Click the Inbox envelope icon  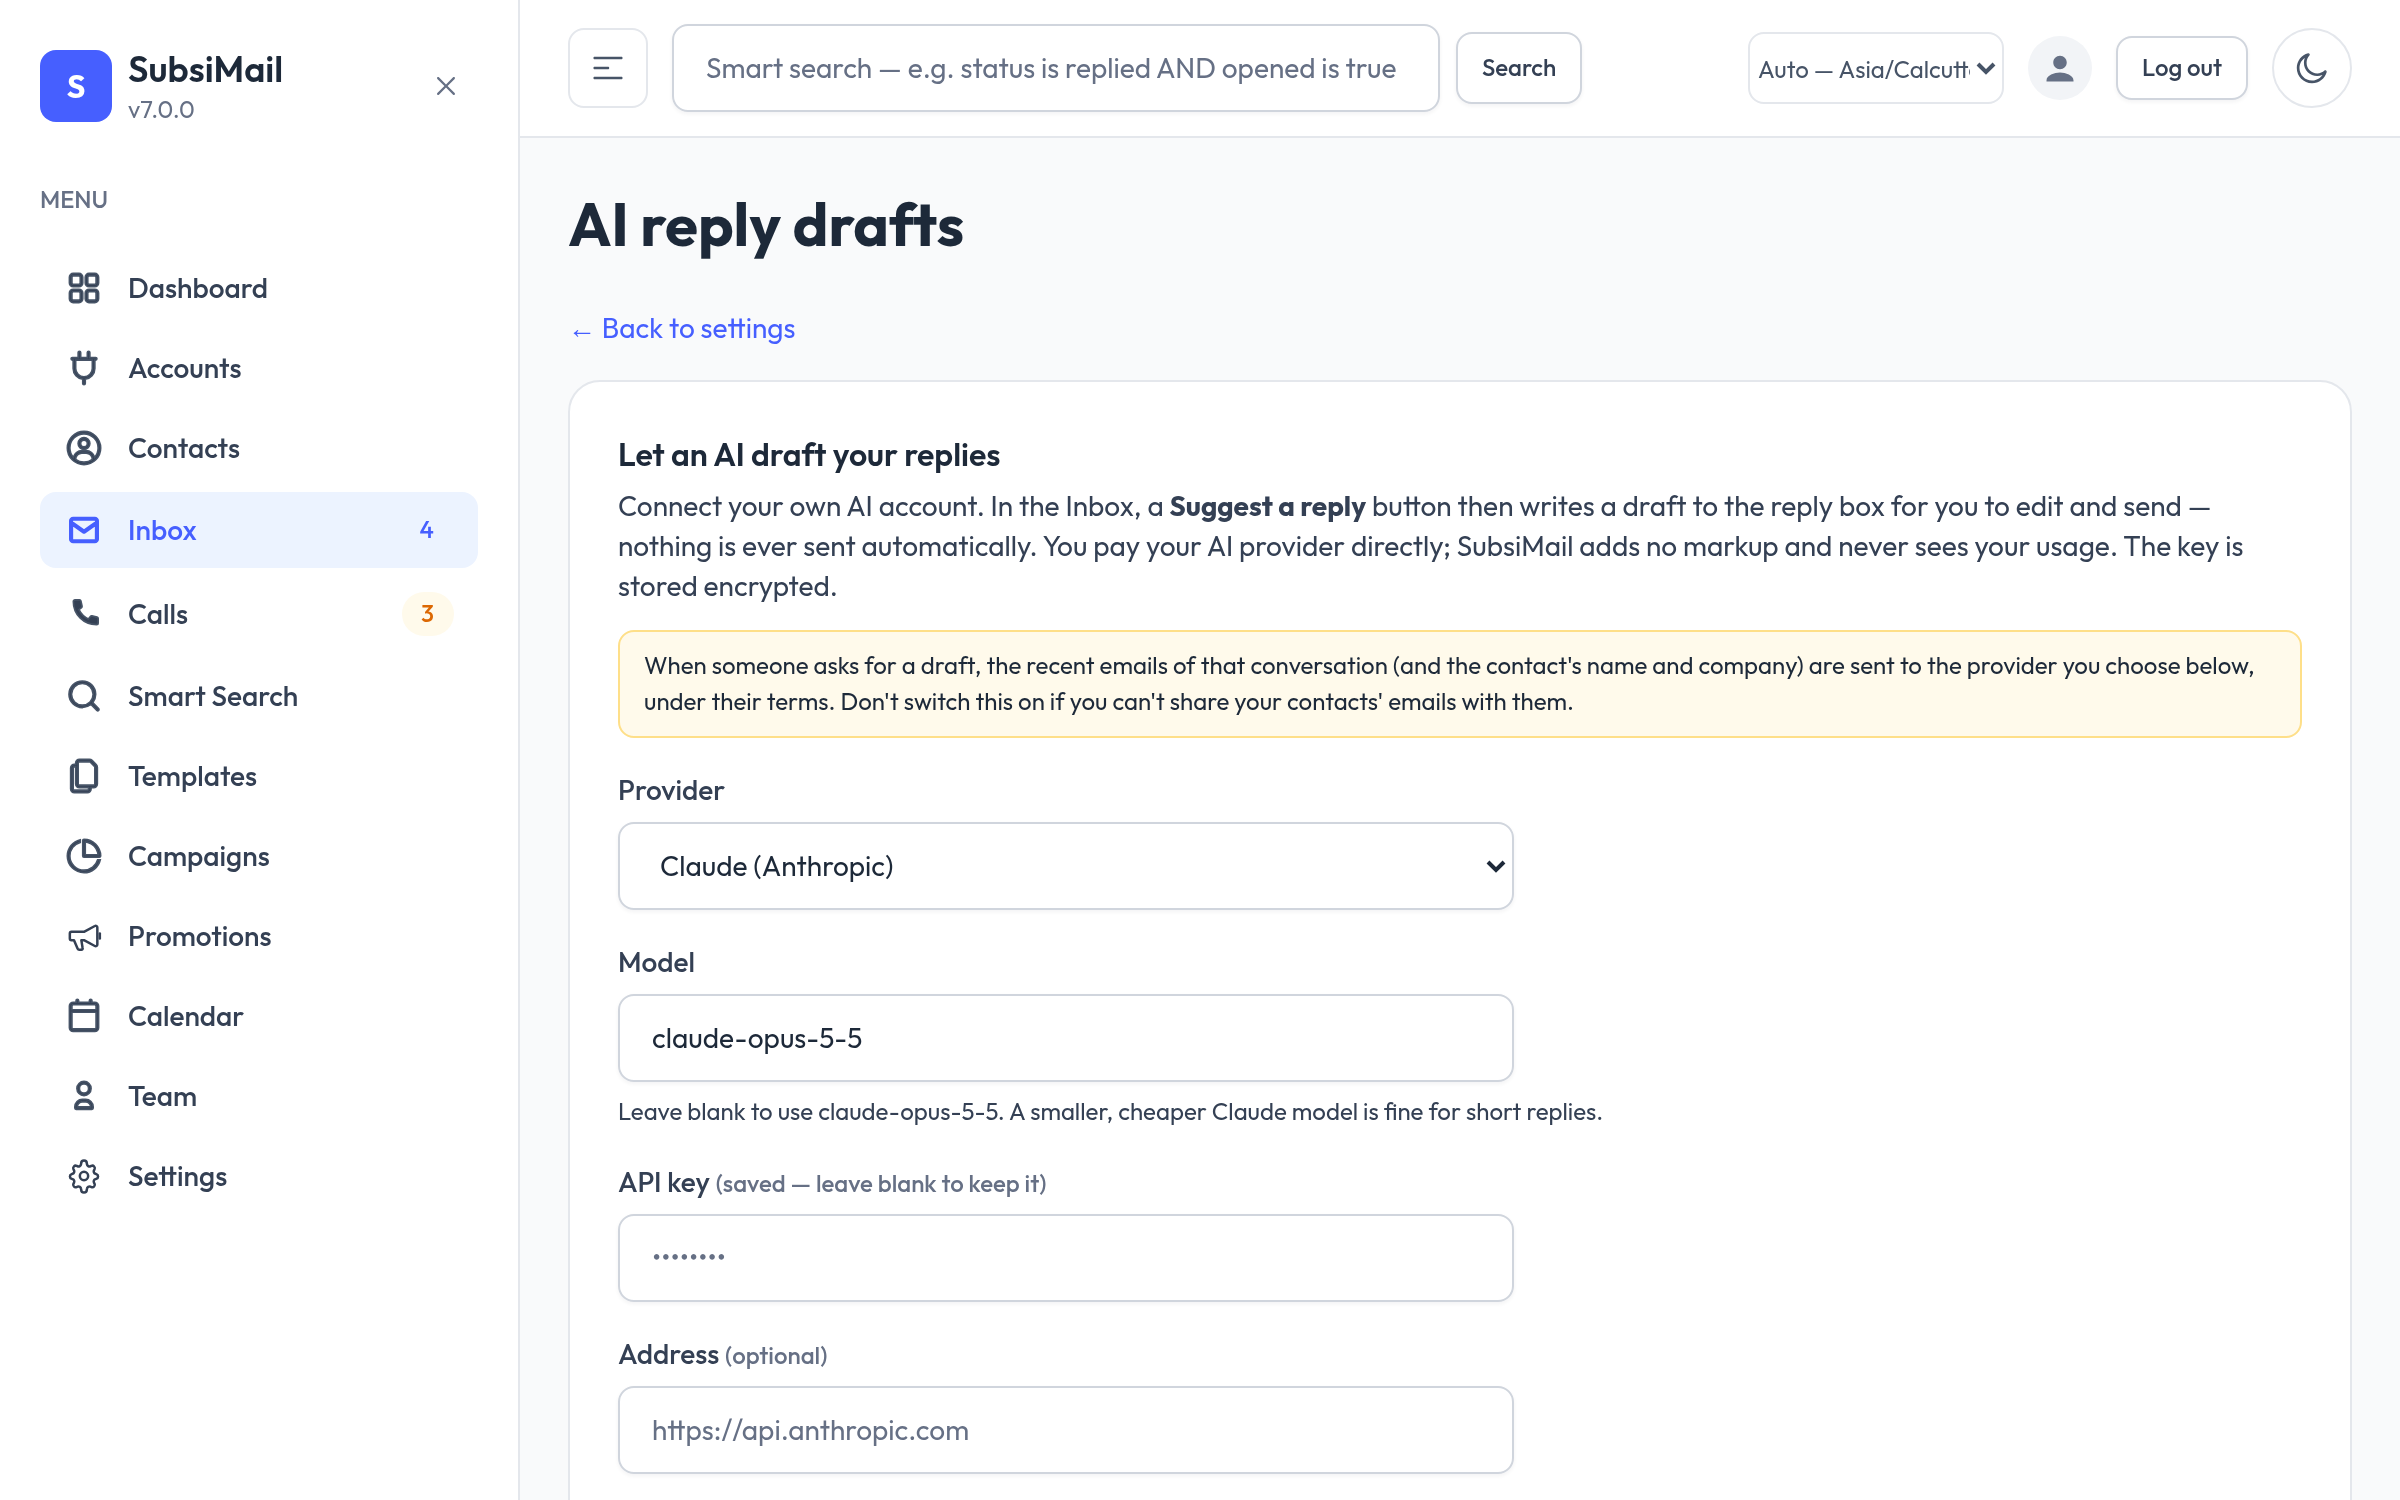[84, 530]
